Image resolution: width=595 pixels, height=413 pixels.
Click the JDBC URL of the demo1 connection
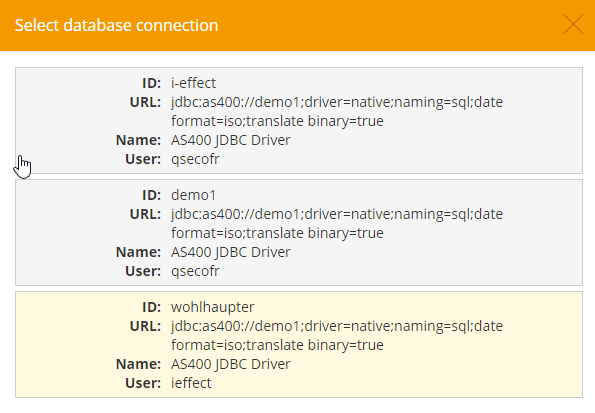[x=337, y=223]
